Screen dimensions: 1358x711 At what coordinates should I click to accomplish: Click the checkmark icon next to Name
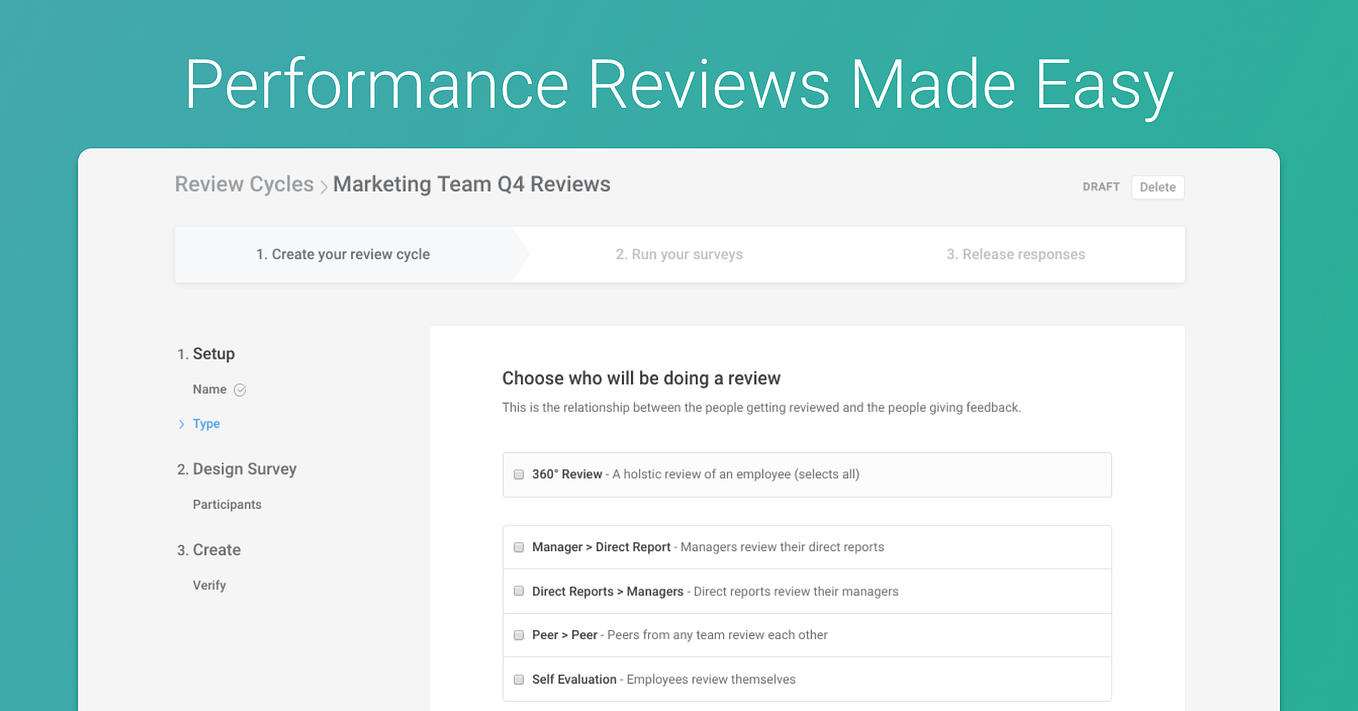(x=239, y=390)
